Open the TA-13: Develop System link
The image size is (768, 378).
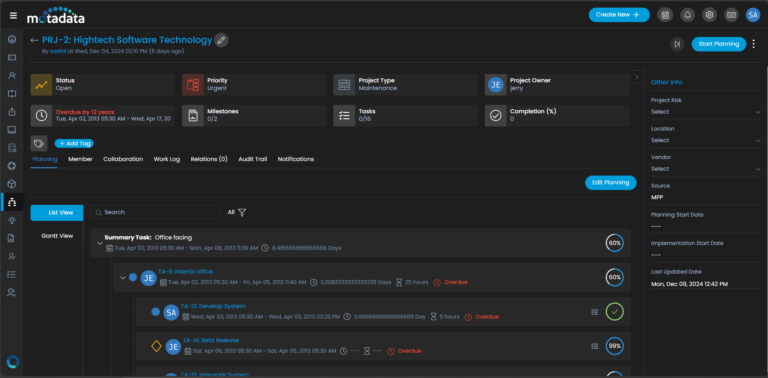click(x=213, y=306)
